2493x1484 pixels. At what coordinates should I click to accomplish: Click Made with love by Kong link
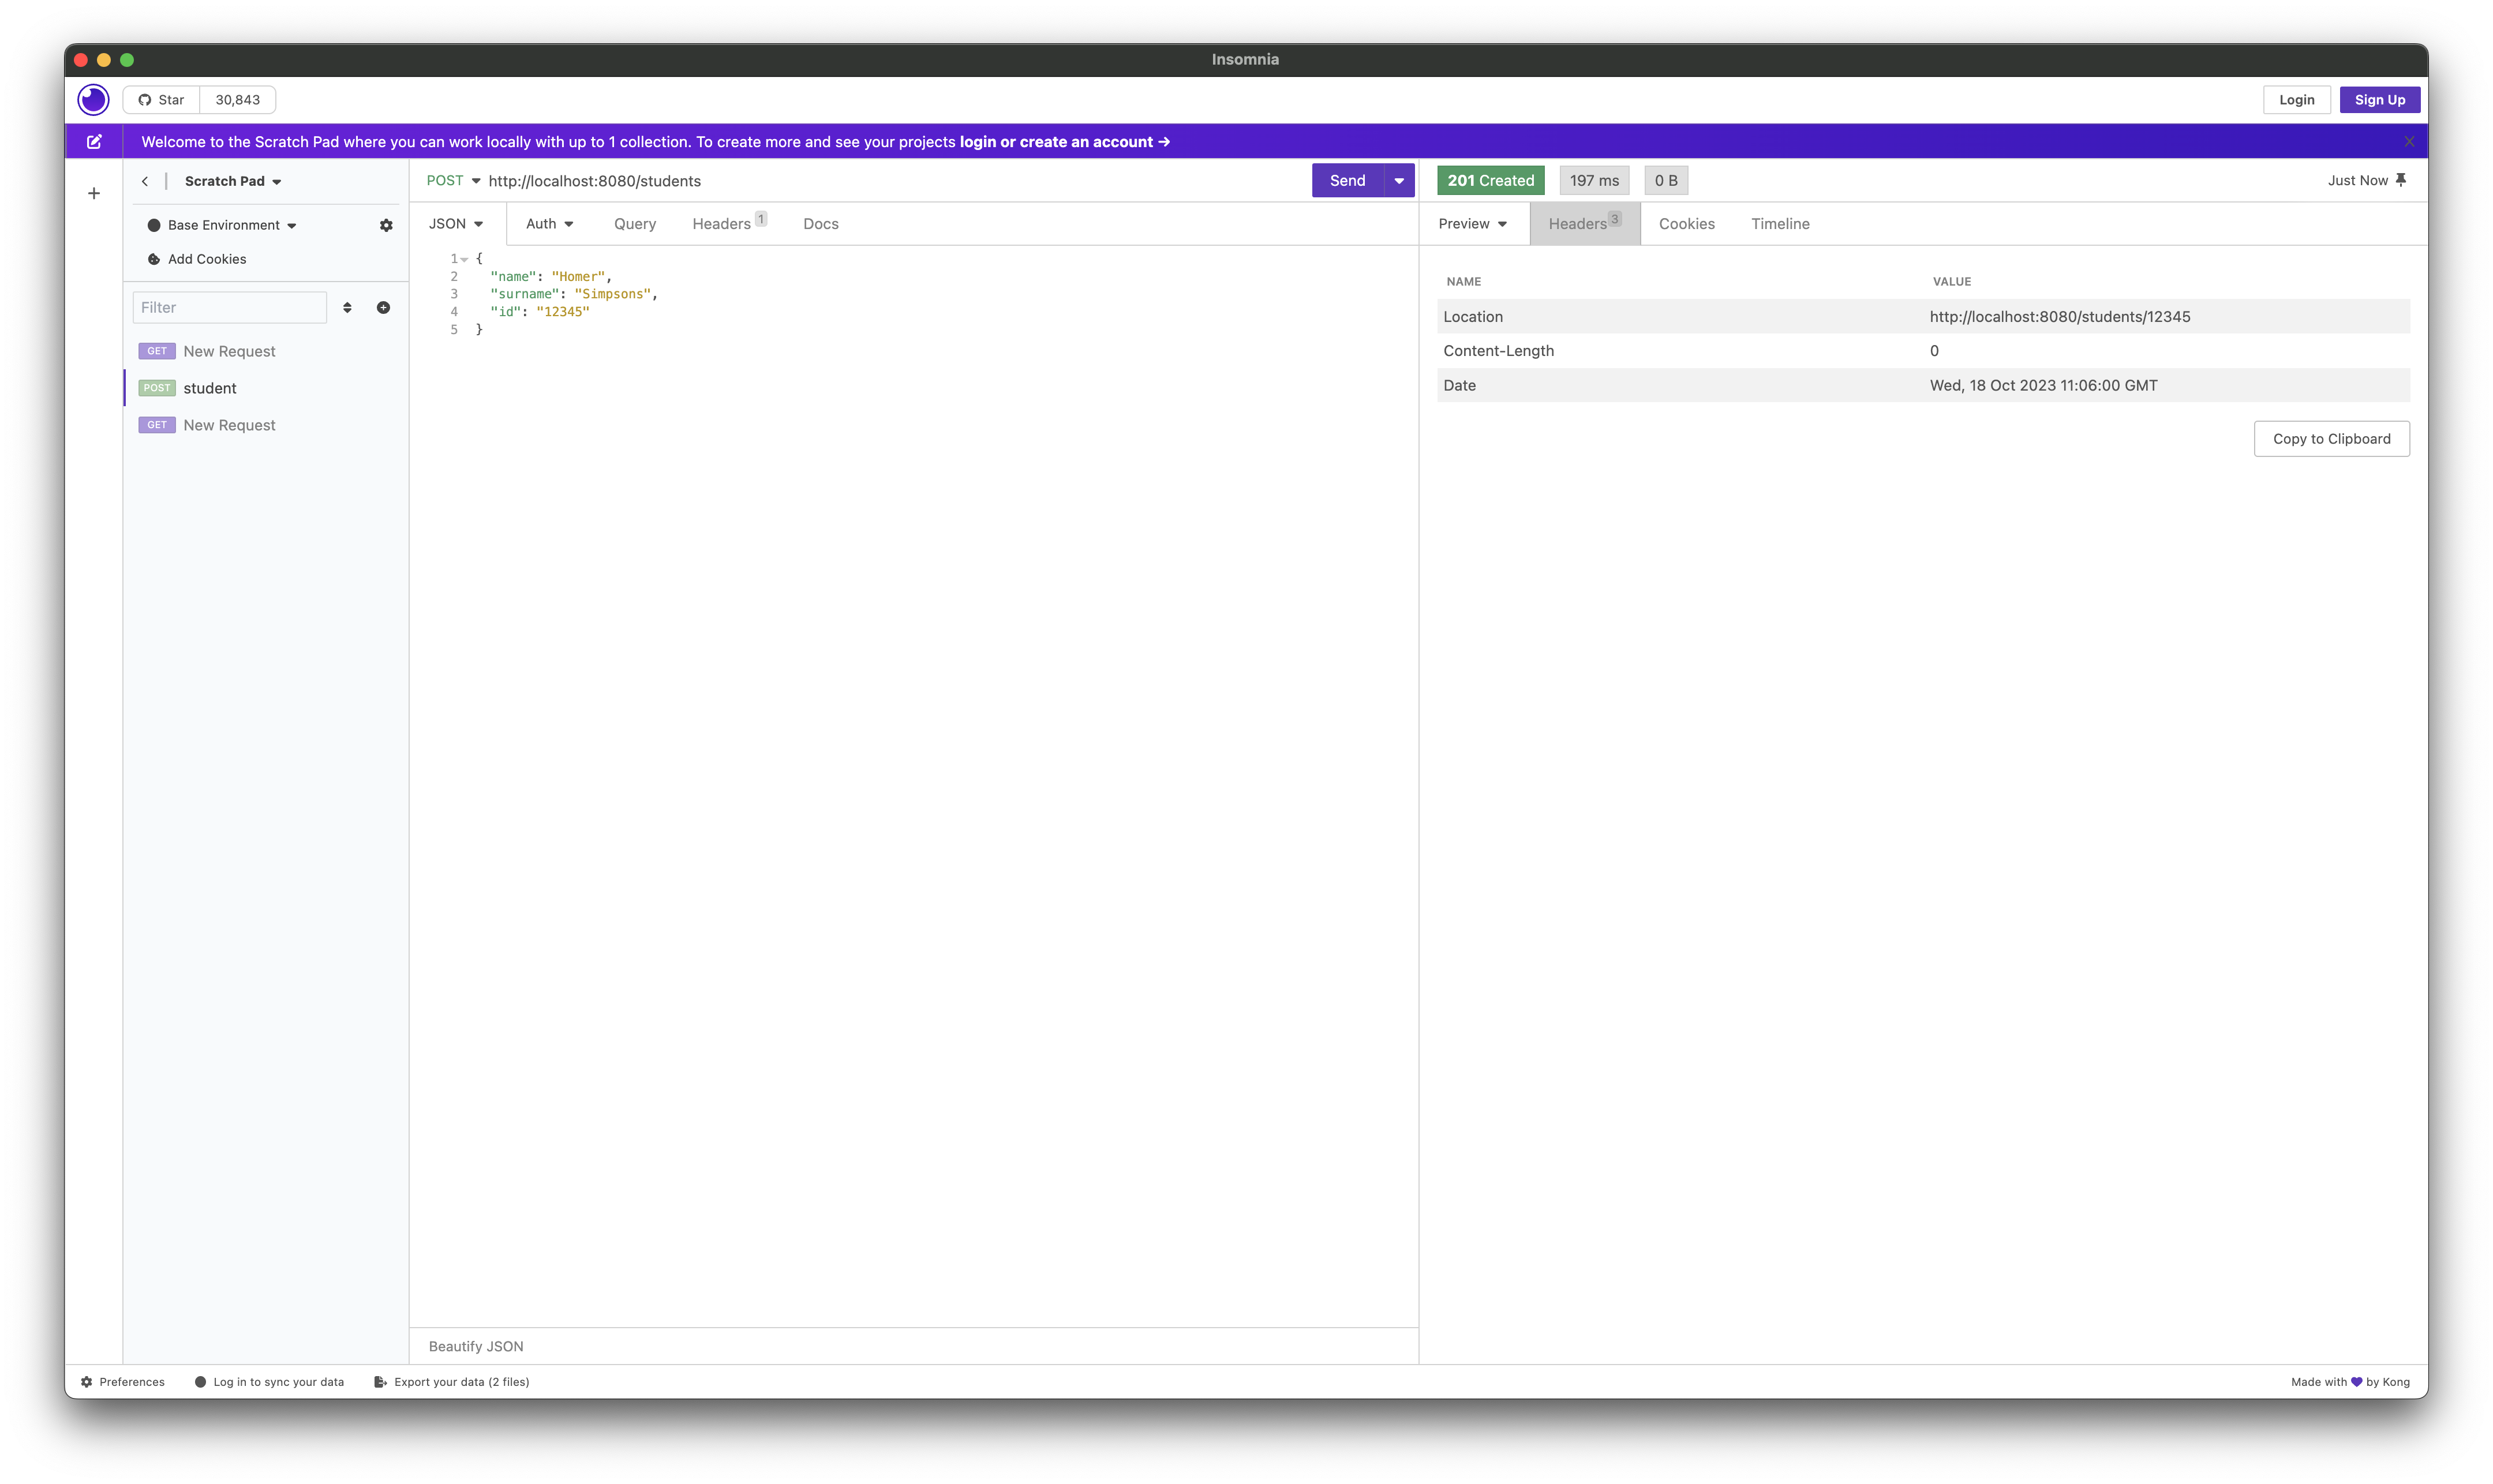pos(2350,1382)
